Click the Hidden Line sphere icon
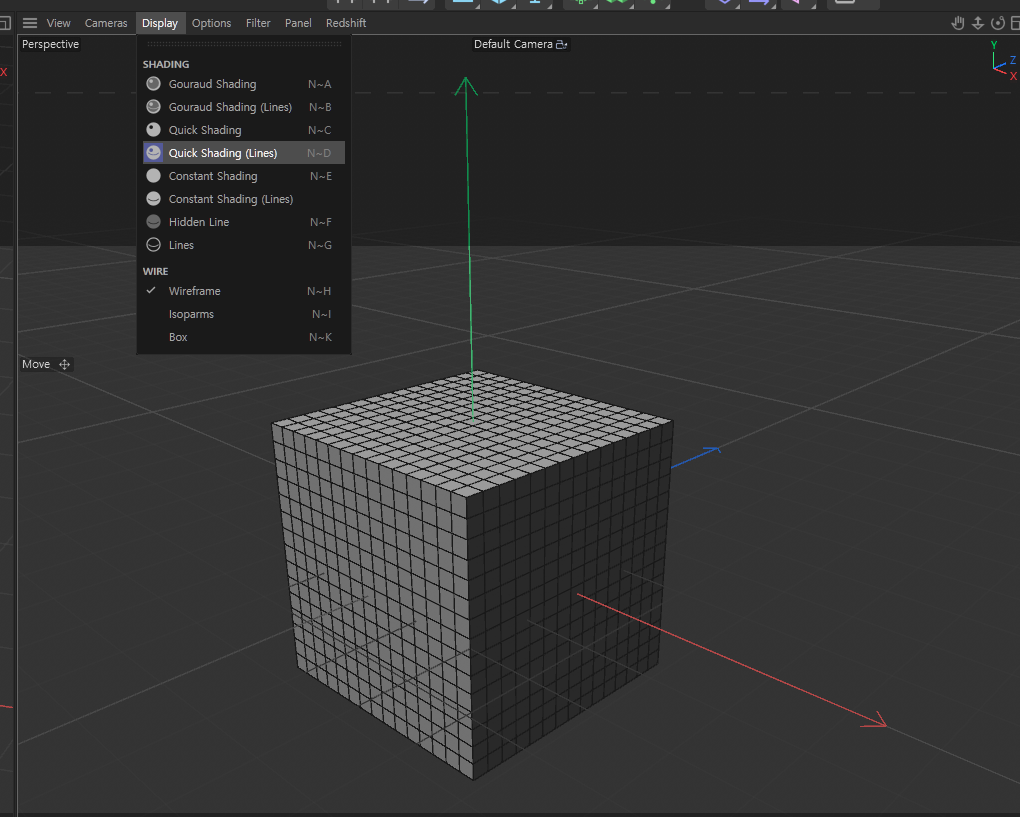Image resolution: width=1020 pixels, height=817 pixels. pos(153,222)
